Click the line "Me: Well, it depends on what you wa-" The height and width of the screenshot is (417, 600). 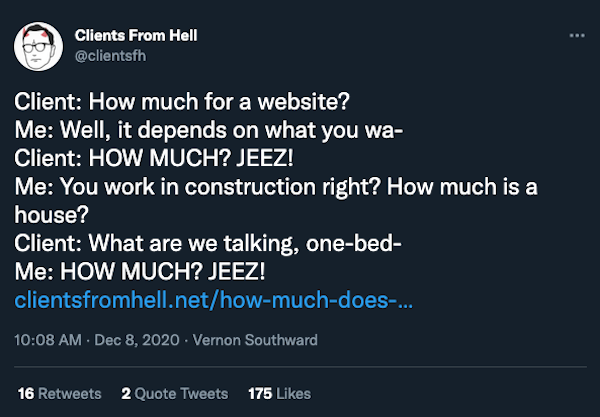click(208, 129)
